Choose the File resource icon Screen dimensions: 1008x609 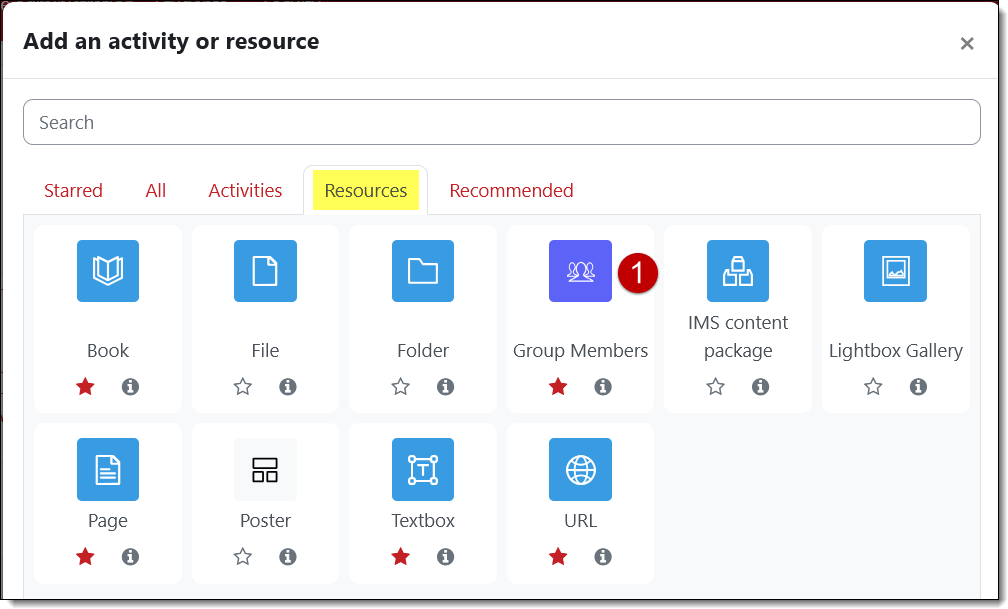click(266, 271)
